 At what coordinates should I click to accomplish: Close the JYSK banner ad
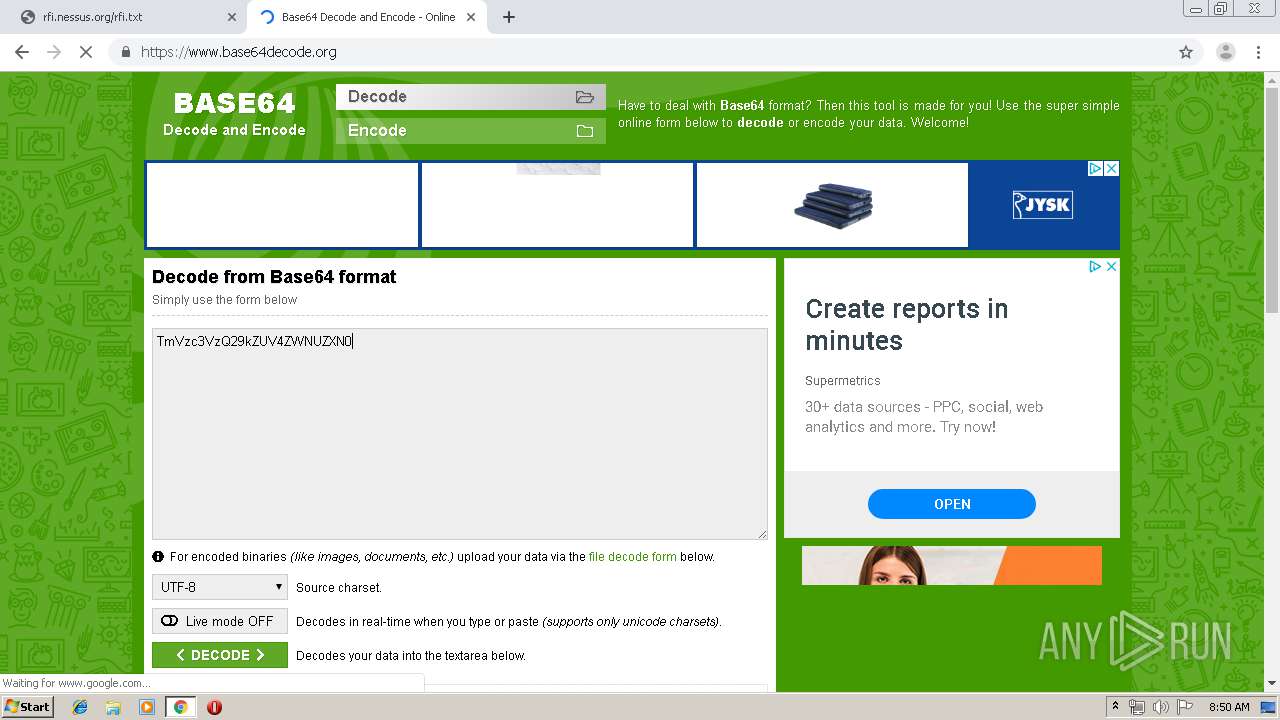[x=1111, y=169]
